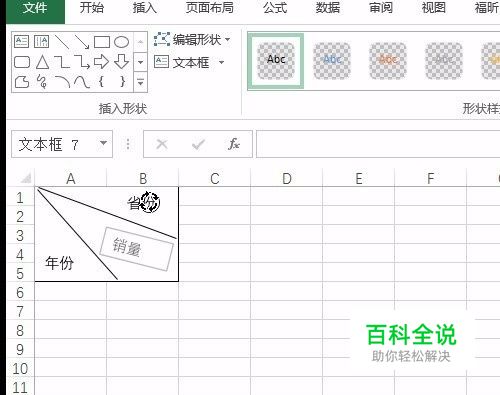Pick the rectangle shape
500x395 pixels.
click(x=102, y=42)
